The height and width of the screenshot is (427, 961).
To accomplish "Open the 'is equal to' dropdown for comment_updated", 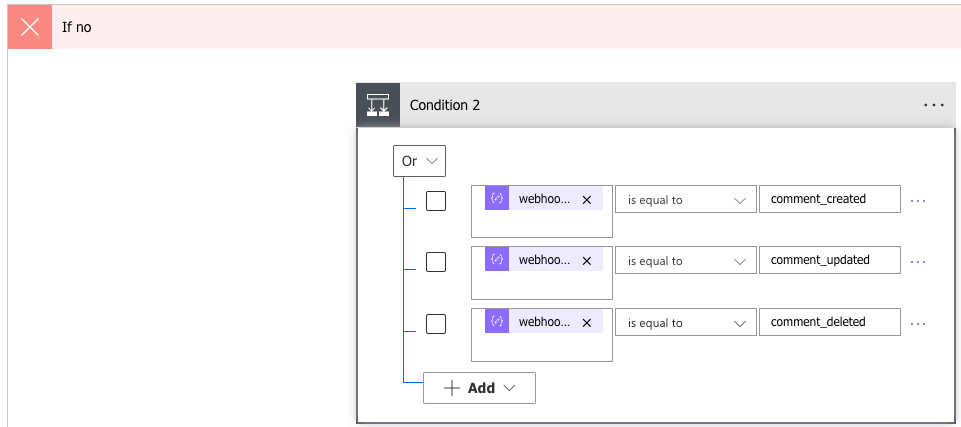I will [x=685, y=261].
